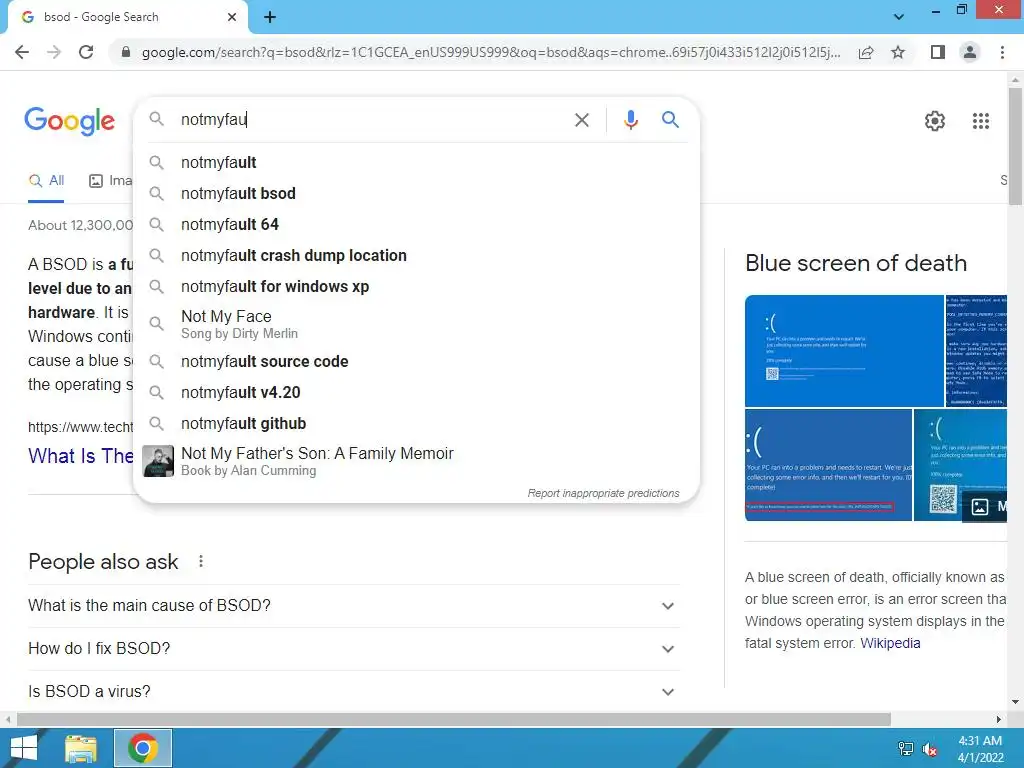Image resolution: width=1024 pixels, height=768 pixels.
Task: Click the horizontal scrollbar thumb
Action: (x=454, y=719)
